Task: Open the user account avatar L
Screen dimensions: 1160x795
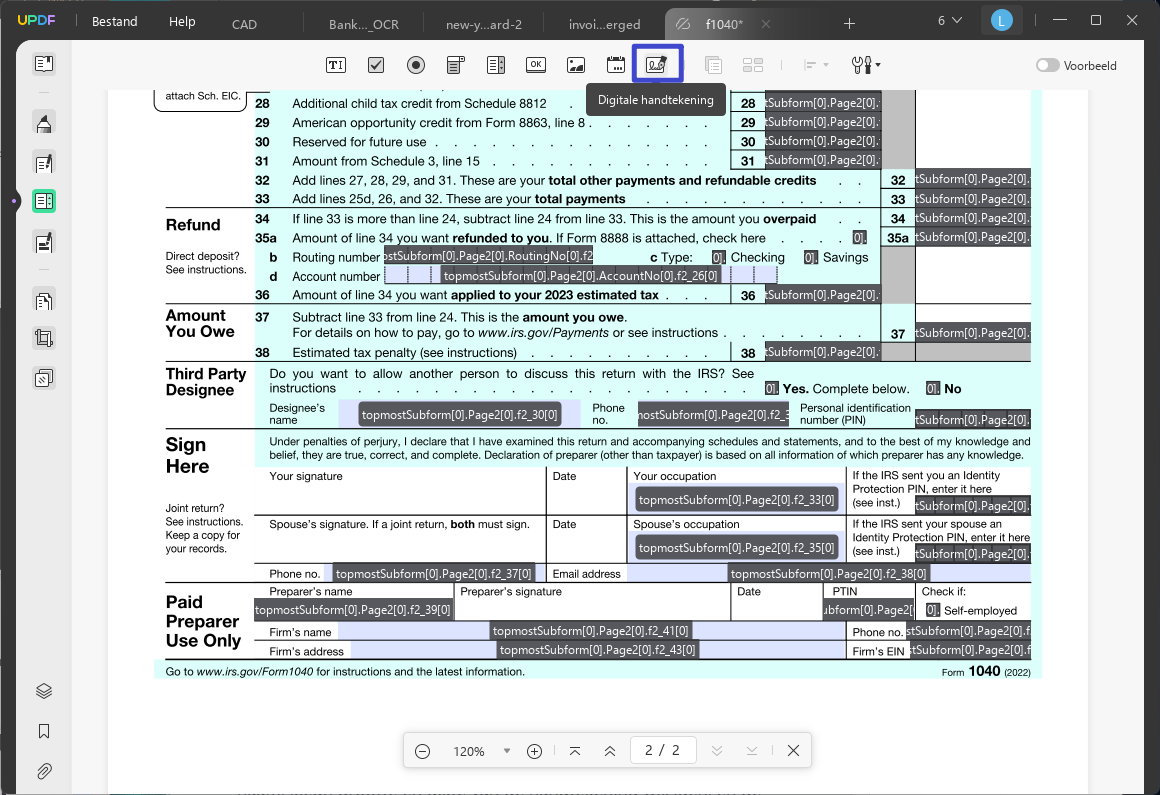Action: 1002,21
